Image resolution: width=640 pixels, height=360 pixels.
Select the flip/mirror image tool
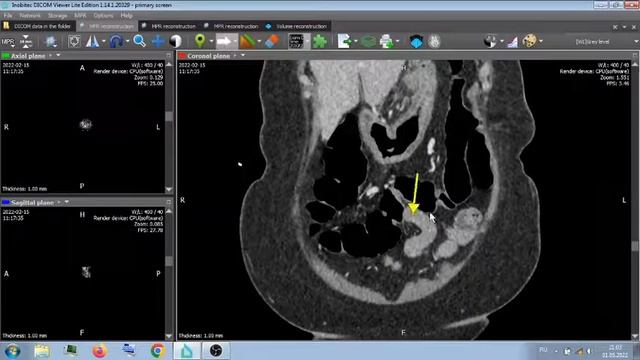93,41
